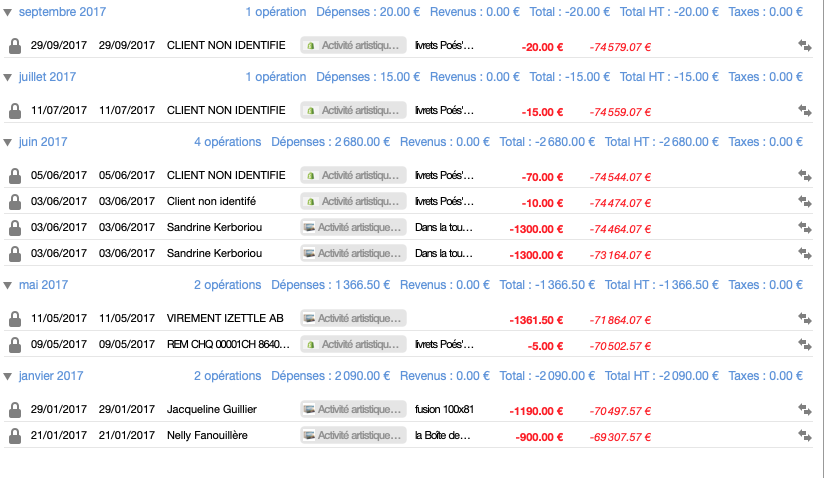Open the category badge on the 29/01/2017 row
The width and height of the screenshot is (824, 478).
(x=353, y=410)
